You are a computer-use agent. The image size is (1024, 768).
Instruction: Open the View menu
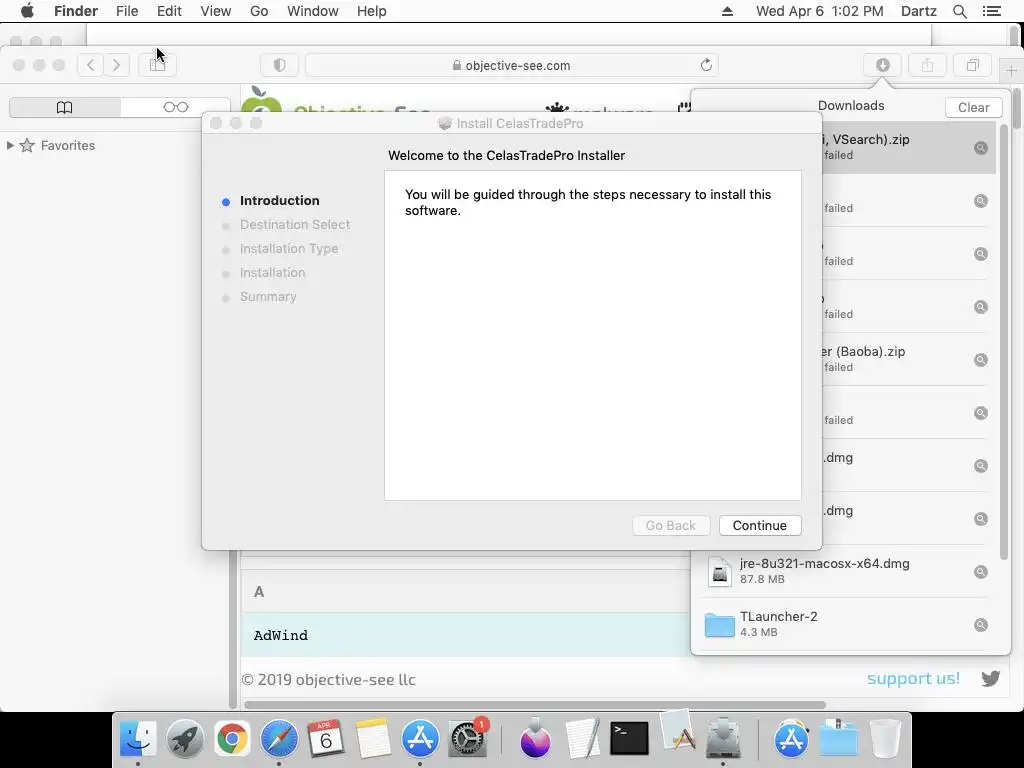[216, 11]
